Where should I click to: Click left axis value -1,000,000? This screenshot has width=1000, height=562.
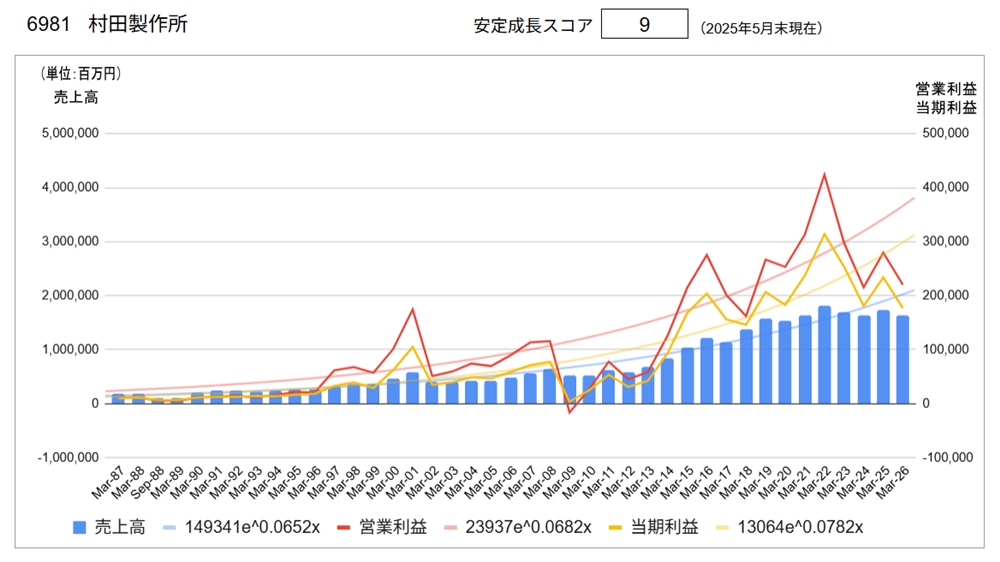tap(68, 457)
